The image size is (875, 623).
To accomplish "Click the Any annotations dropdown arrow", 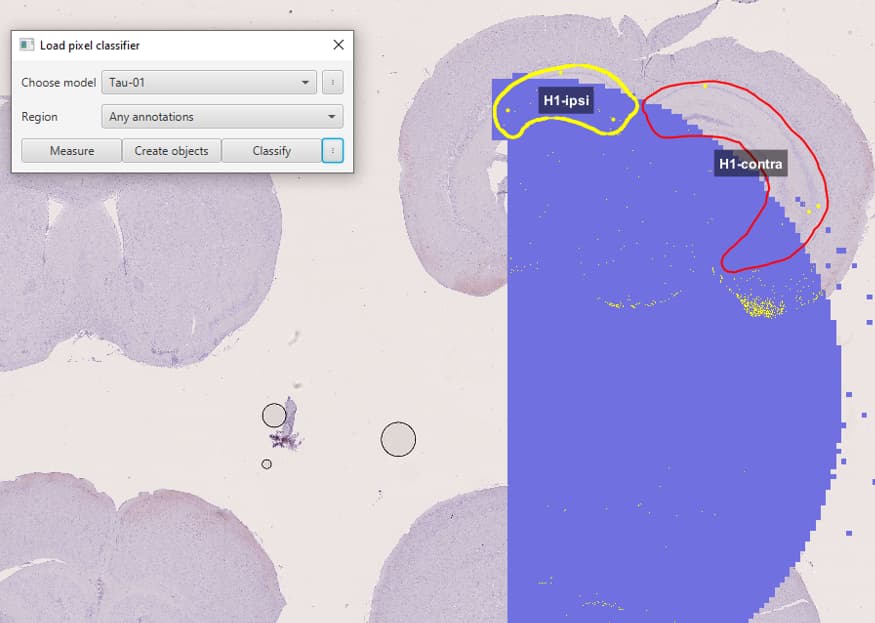I will point(333,116).
